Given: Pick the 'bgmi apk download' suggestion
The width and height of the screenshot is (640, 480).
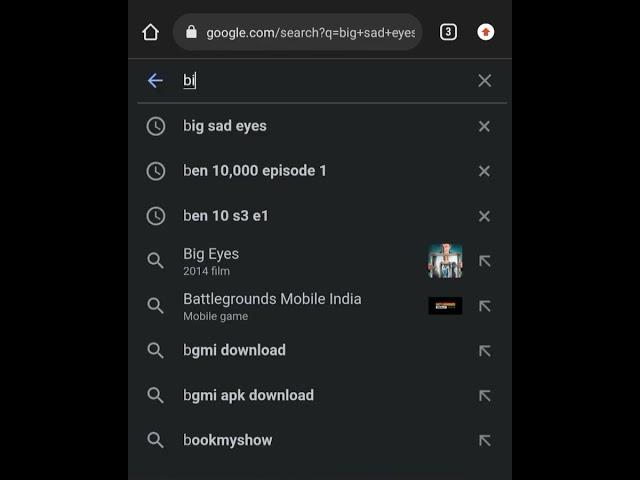Looking at the screenshot, I should click(x=248, y=395).
